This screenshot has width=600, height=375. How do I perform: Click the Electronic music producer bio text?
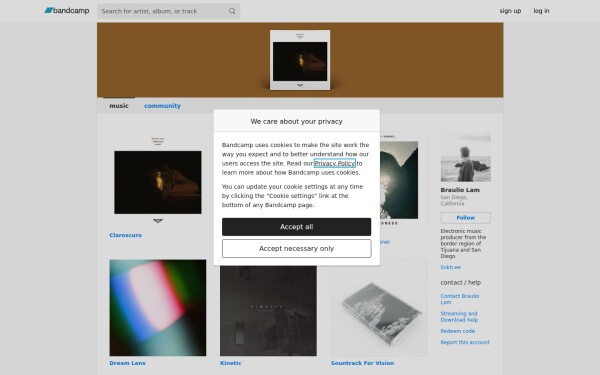point(463,244)
